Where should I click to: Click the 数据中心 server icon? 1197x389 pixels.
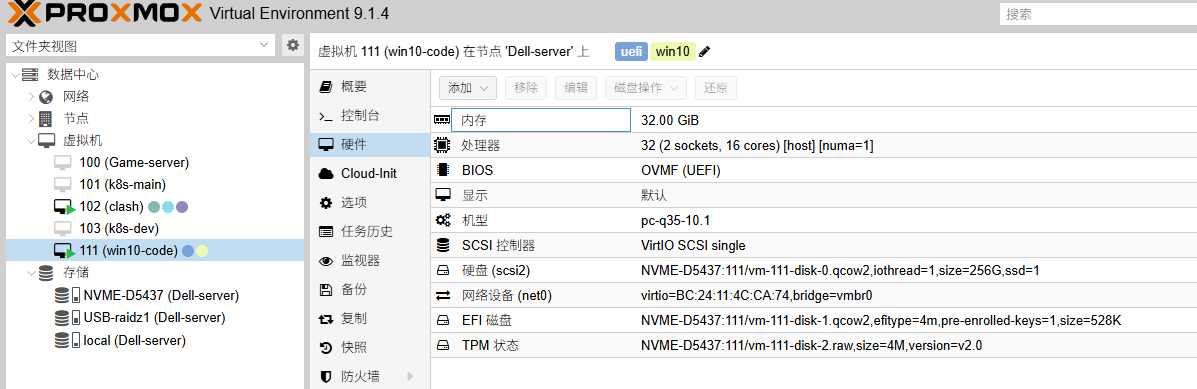30,75
